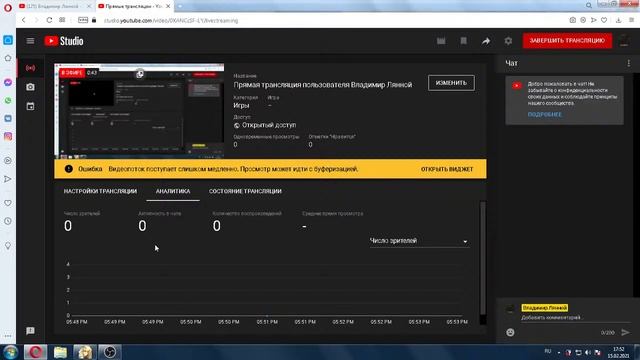Open OBS Studio from the taskbar

point(109,352)
